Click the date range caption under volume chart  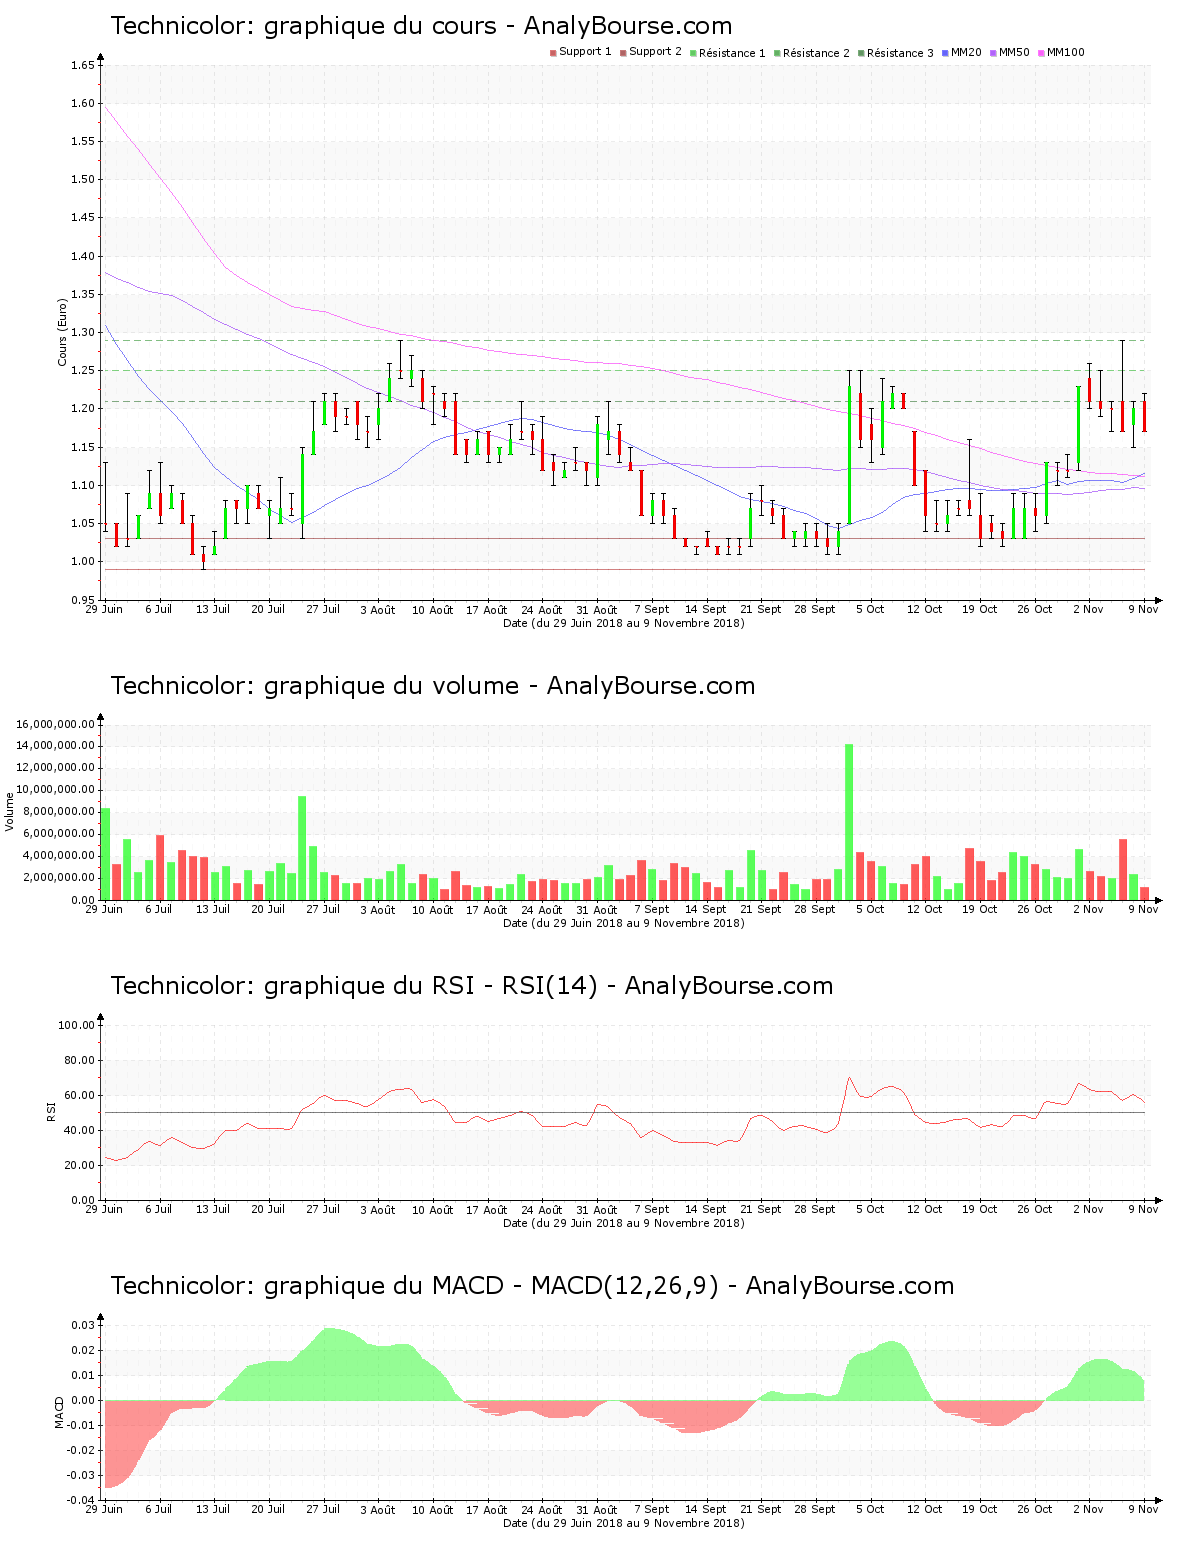[623, 923]
